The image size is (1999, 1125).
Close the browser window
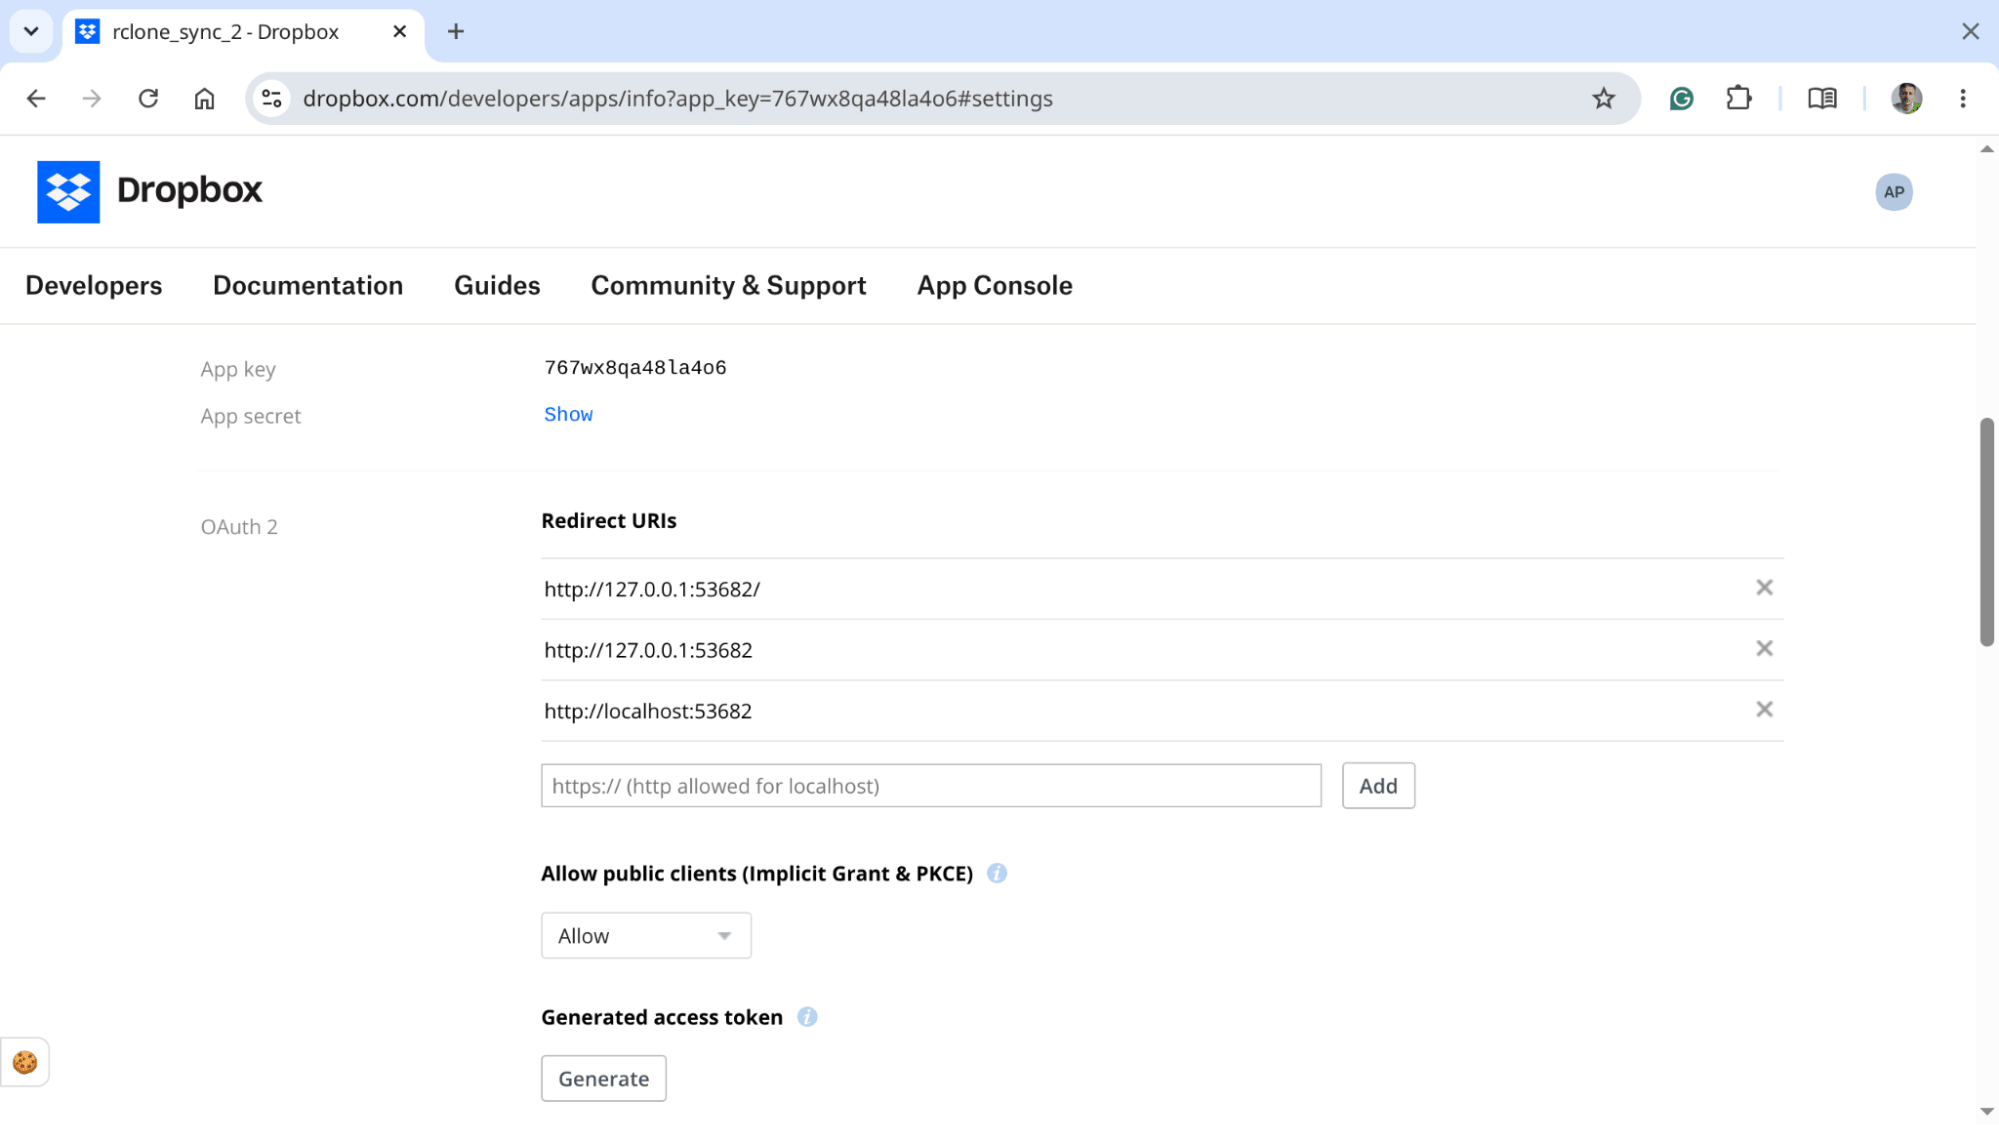point(1970,32)
